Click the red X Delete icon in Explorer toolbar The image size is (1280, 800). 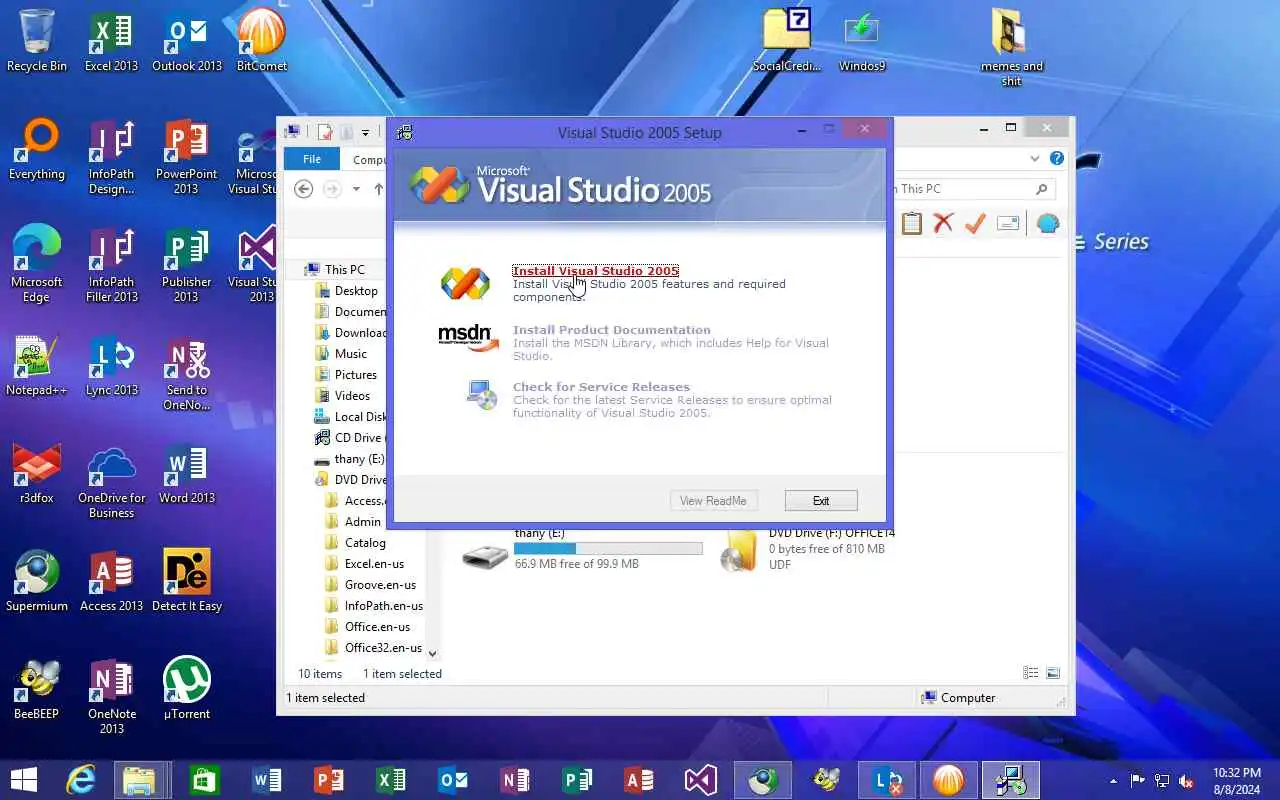point(943,223)
